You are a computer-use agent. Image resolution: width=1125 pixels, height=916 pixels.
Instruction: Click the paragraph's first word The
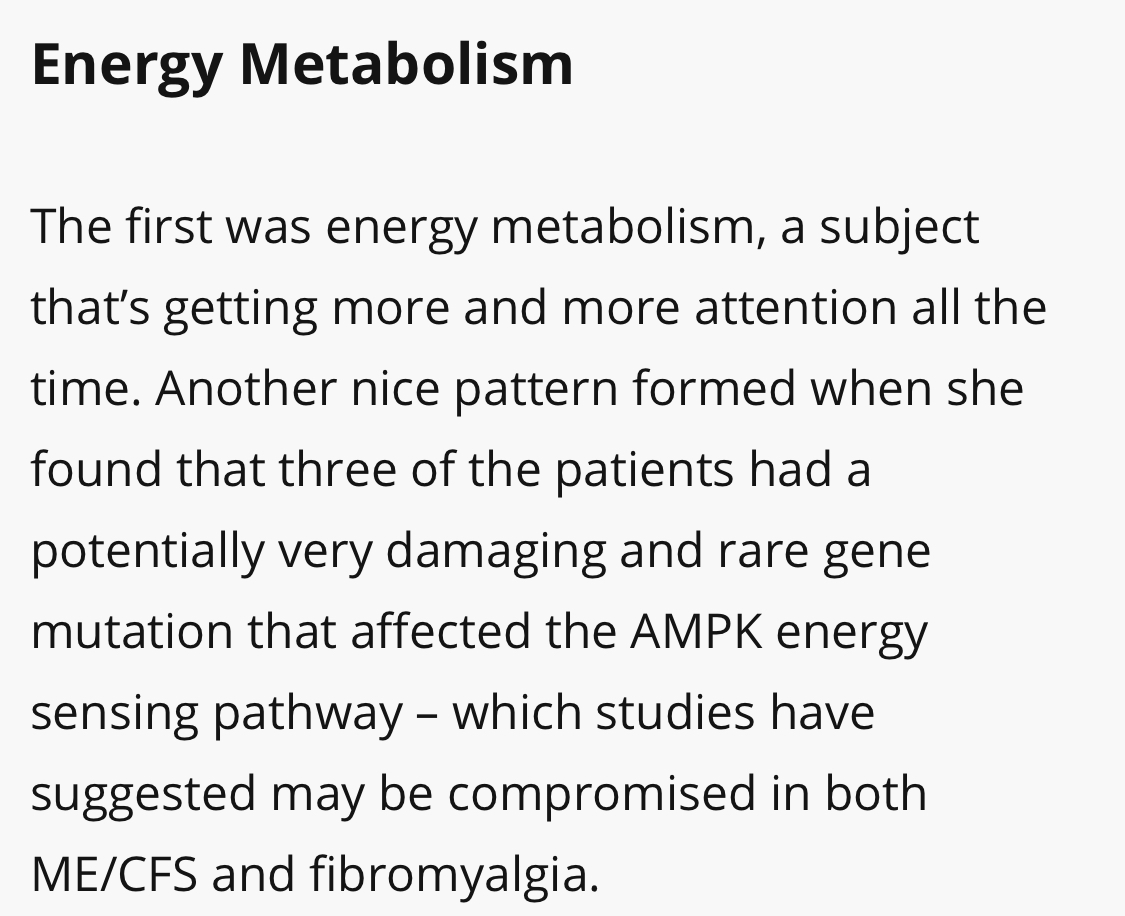(x=71, y=226)
